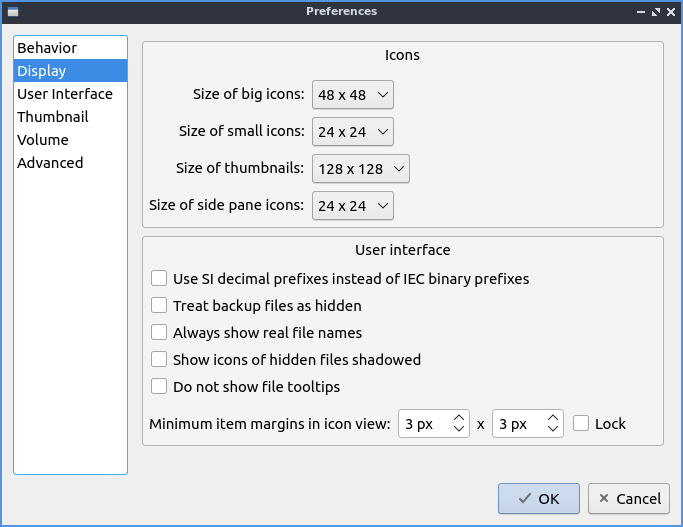Increase the first margin spinner value
Image resolution: width=683 pixels, height=527 pixels.
pos(459,418)
